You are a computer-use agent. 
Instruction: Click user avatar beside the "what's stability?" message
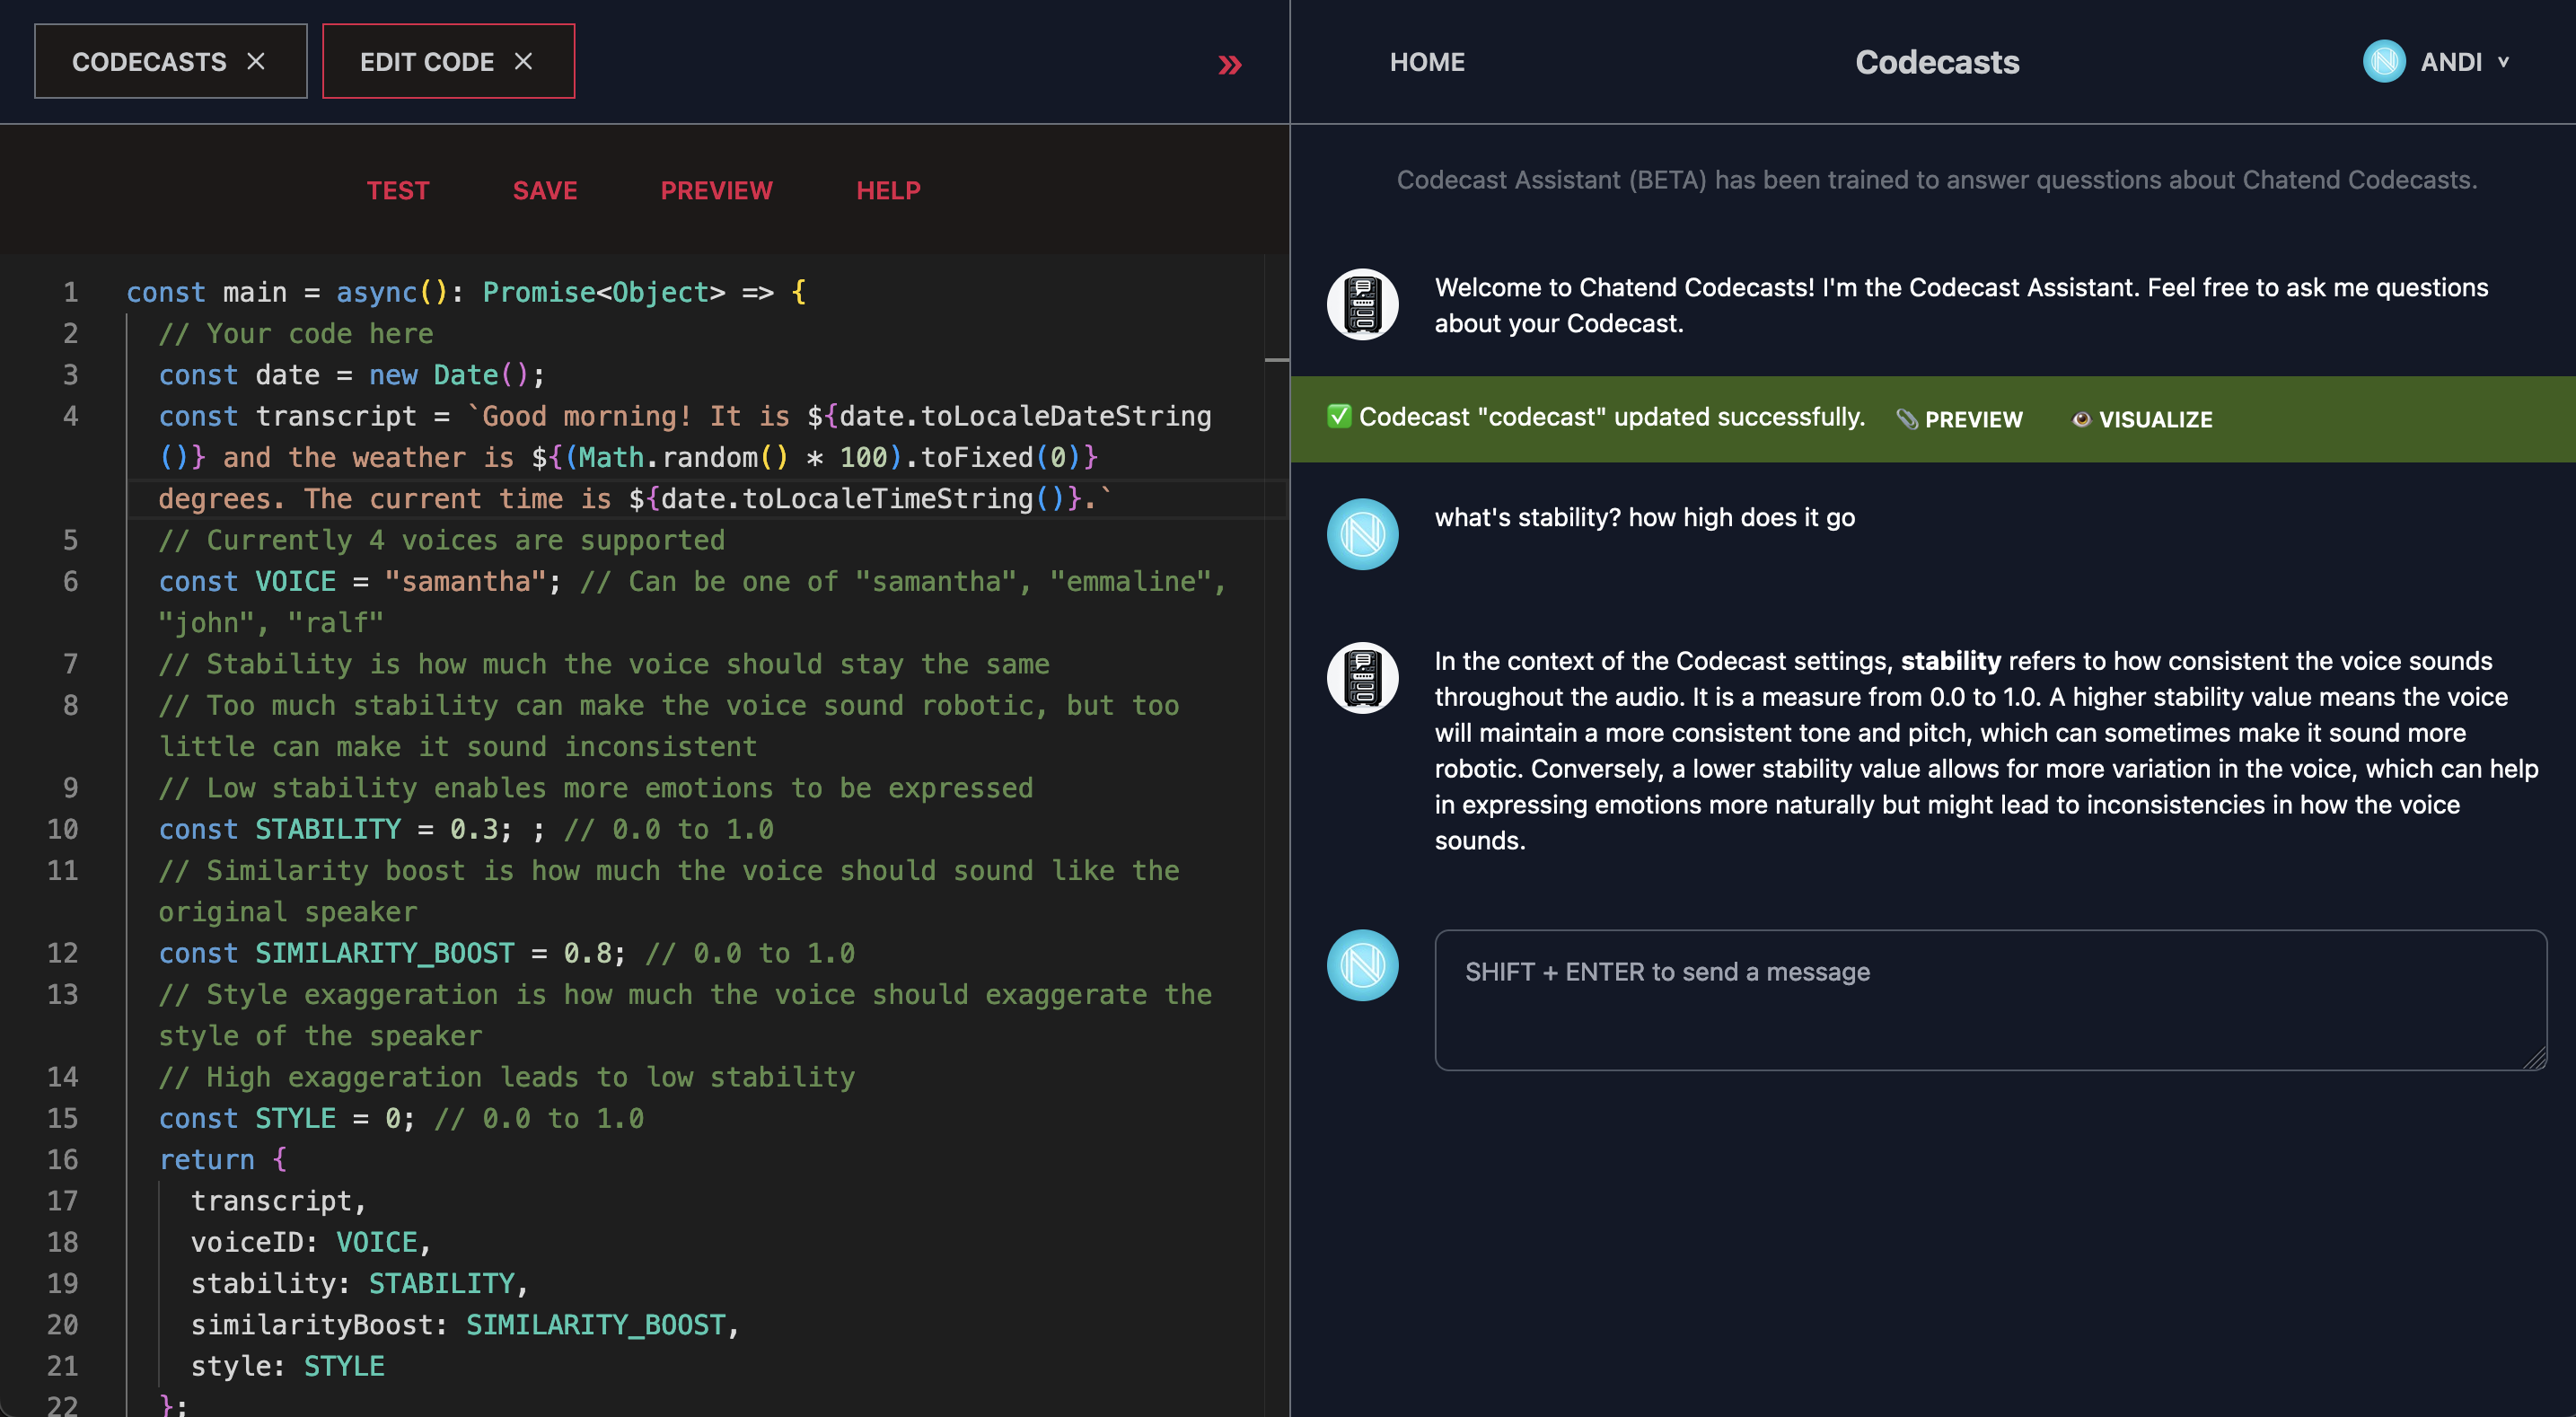1362,534
